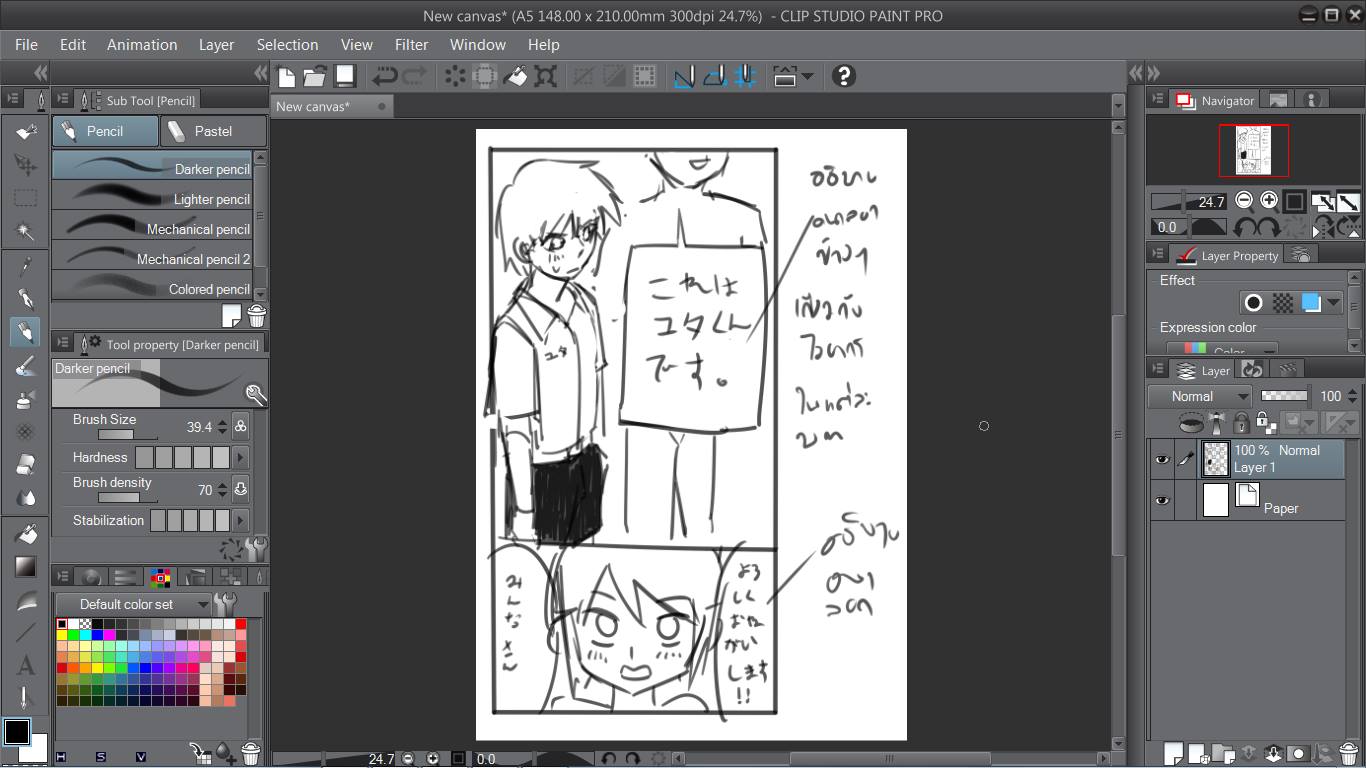
Task: Select the Text tool
Action: coord(26,666)
